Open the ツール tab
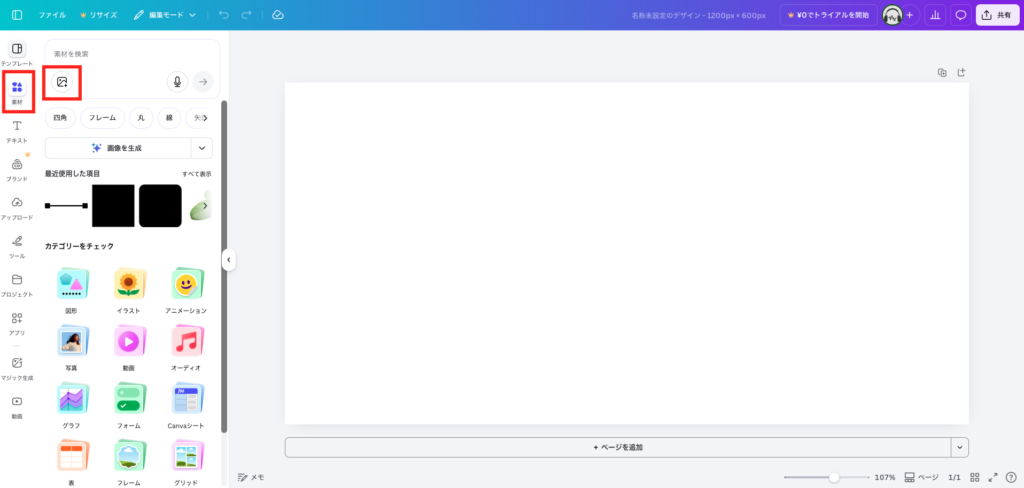The width and height of the screenshot is (1024, 488). click(x=17, y=246)
